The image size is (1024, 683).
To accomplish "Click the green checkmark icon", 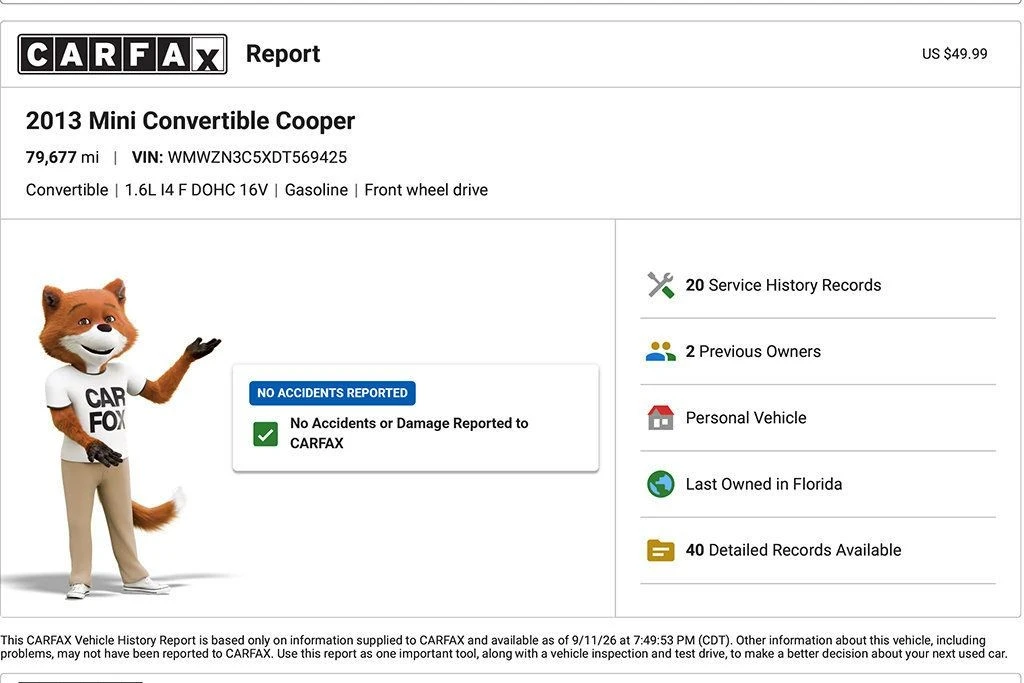I will [x=265, y=434].
